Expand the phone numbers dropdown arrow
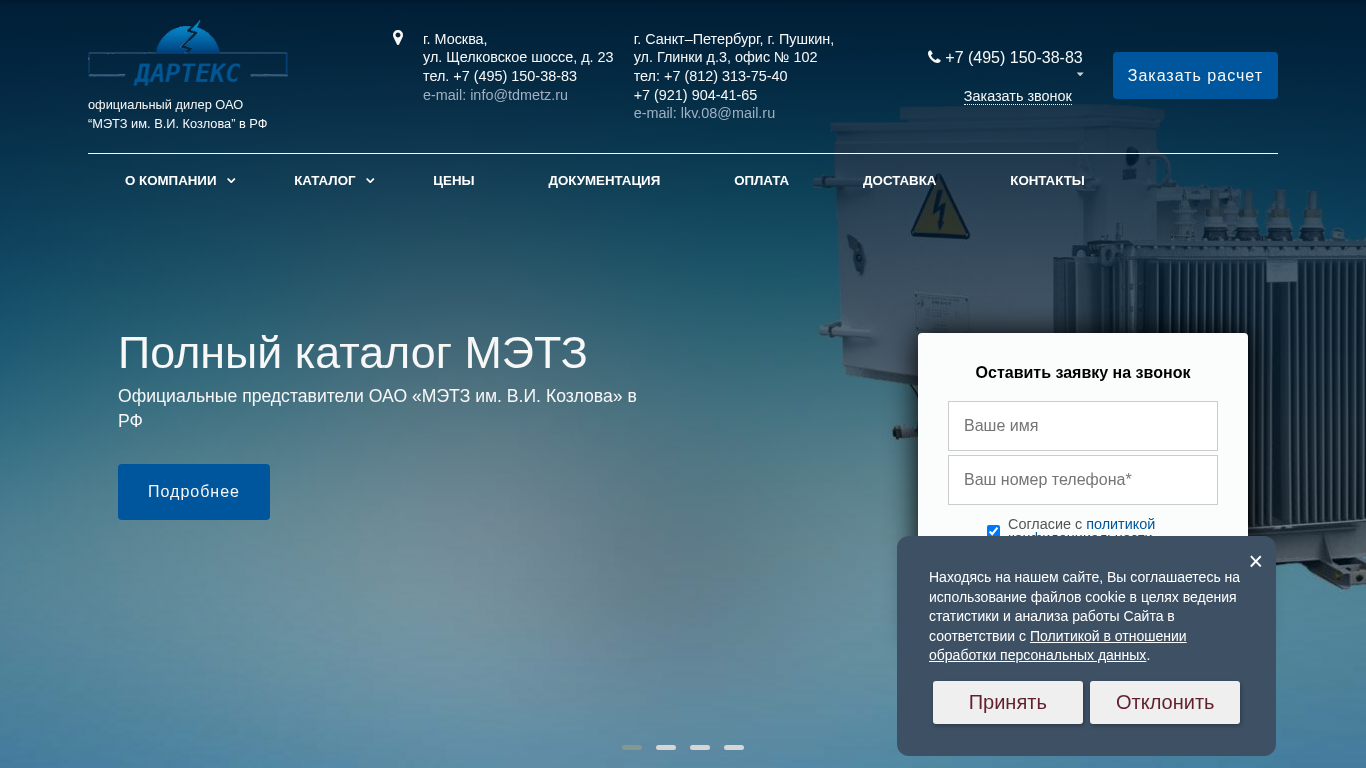Image resolution: width=1366 pixels, height=768 pixels. (x=1080, y=74)
